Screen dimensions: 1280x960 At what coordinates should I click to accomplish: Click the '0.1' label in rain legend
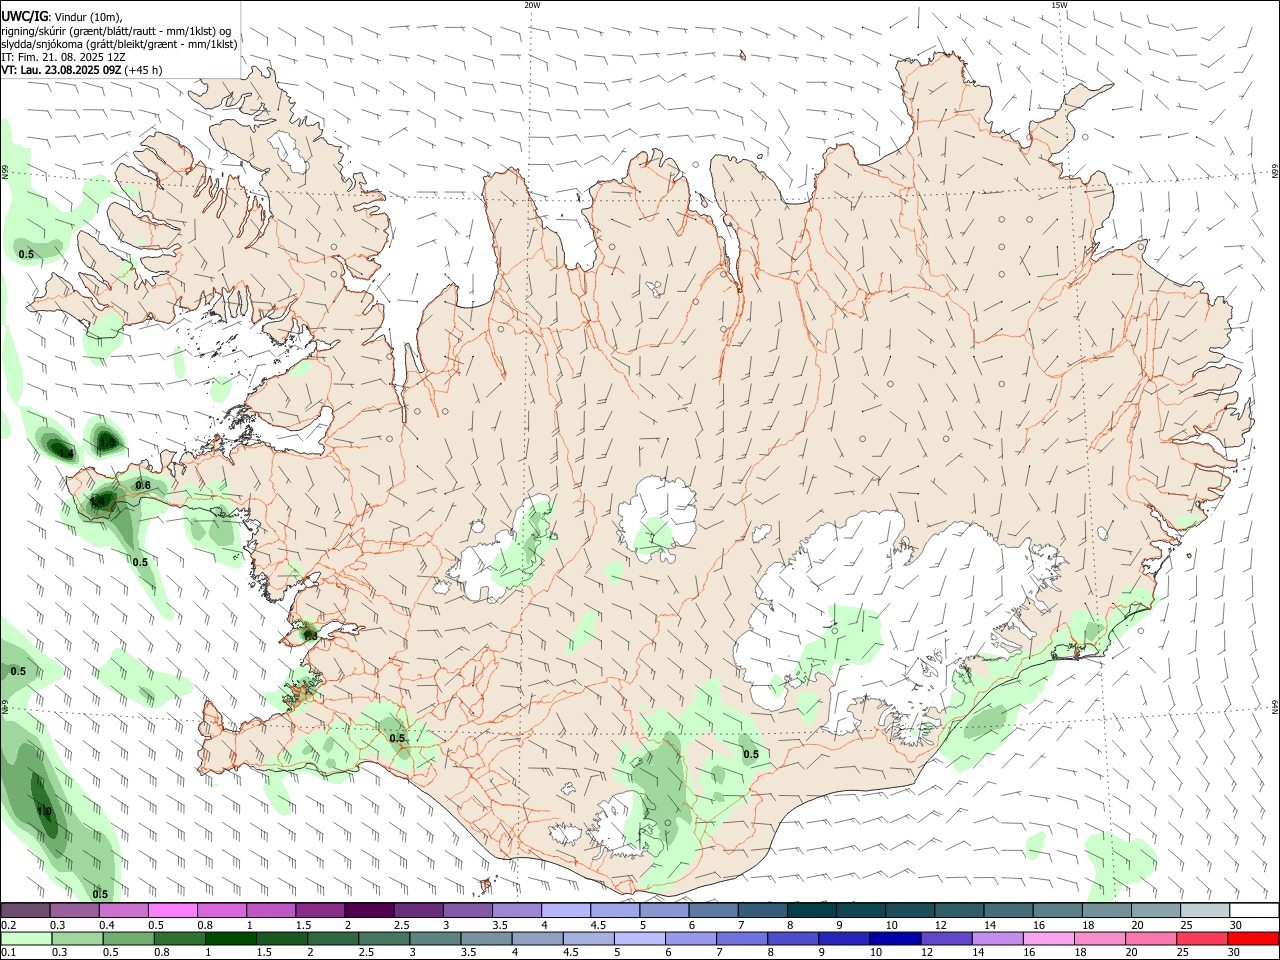[8, 953]
